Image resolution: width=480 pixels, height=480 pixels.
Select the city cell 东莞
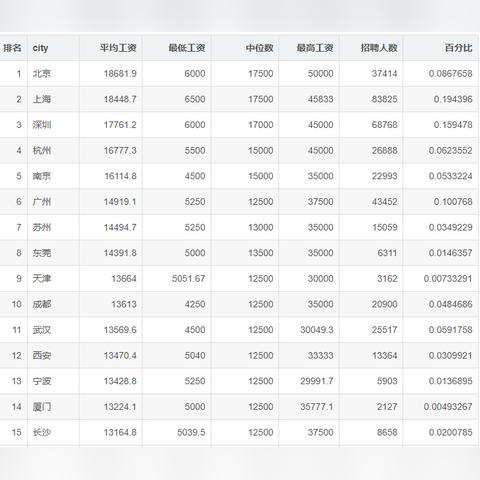42,253
